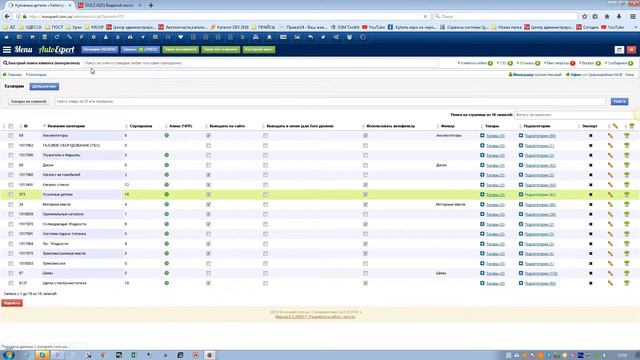Click the refresh arrow toolbar icon
640x360 pixels.
[x=57, y=37]
